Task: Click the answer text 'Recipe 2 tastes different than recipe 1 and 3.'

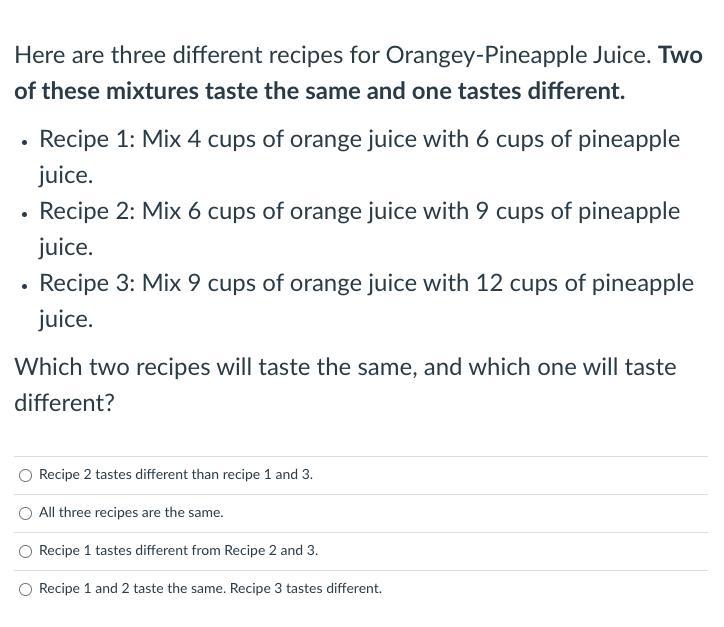Action: click(x=176, y=475)
